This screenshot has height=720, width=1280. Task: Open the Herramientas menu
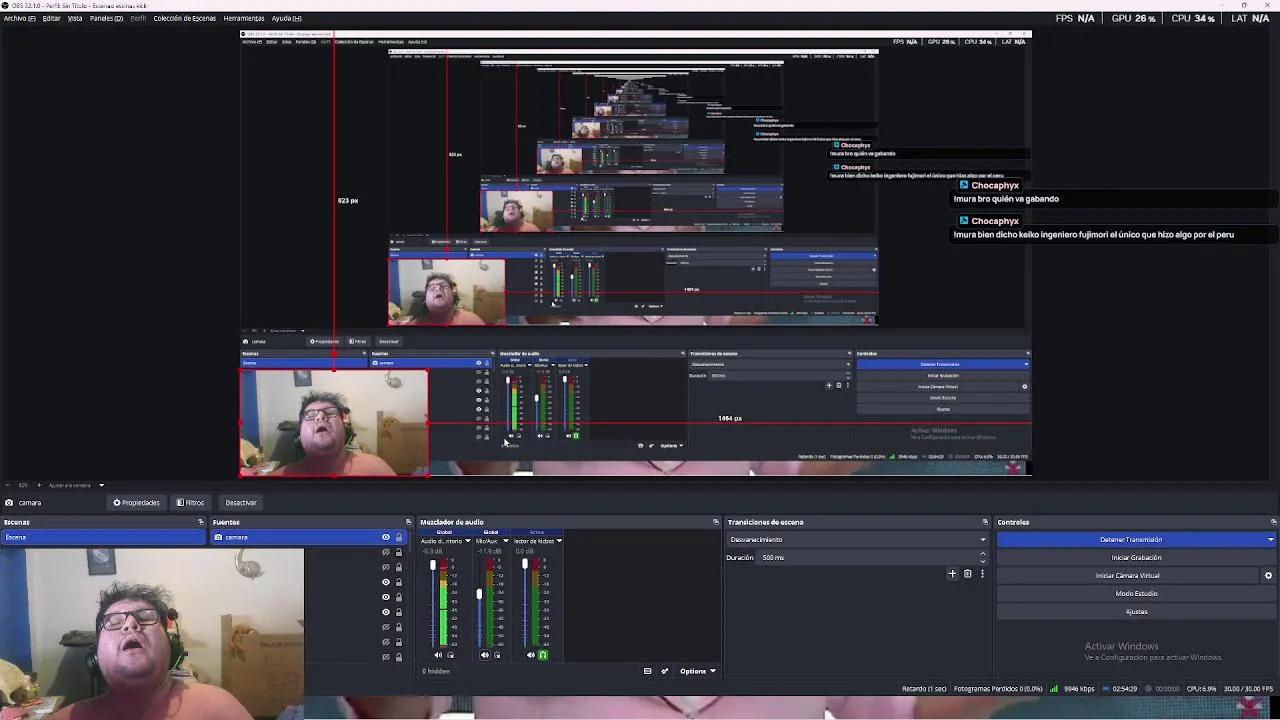[244, 18]
